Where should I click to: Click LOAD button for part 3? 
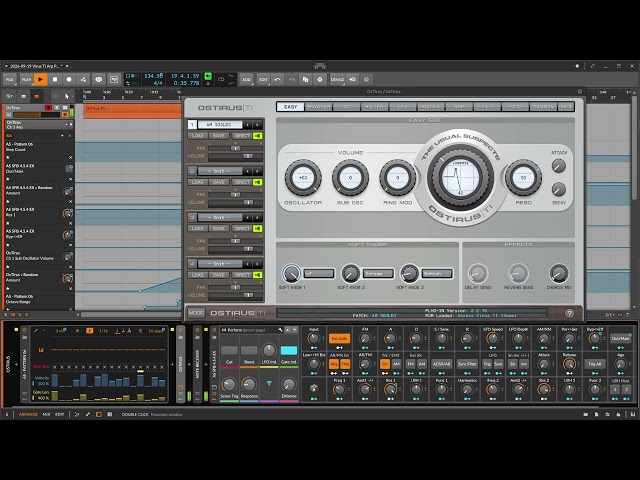click(198, 229)
